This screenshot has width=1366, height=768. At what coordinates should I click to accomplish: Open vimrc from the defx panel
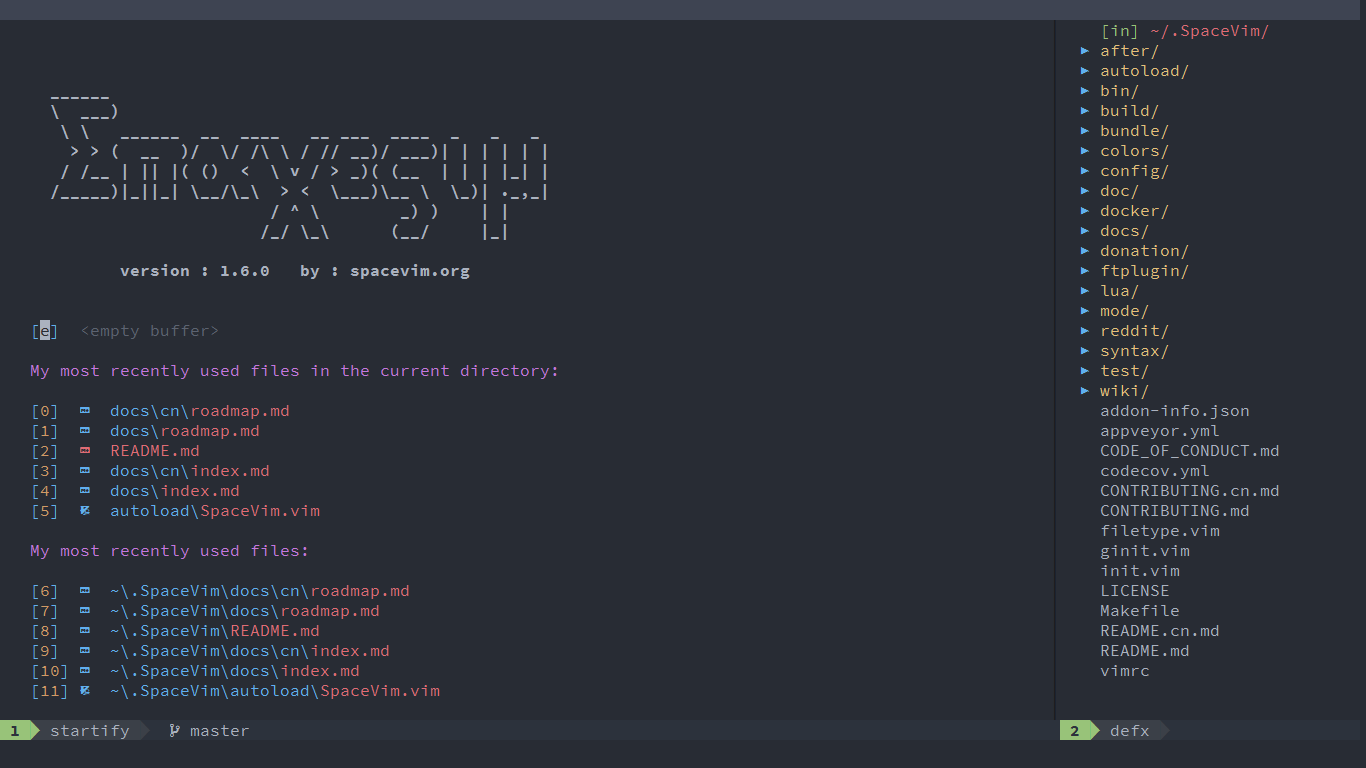click(x=1125, y=671)
